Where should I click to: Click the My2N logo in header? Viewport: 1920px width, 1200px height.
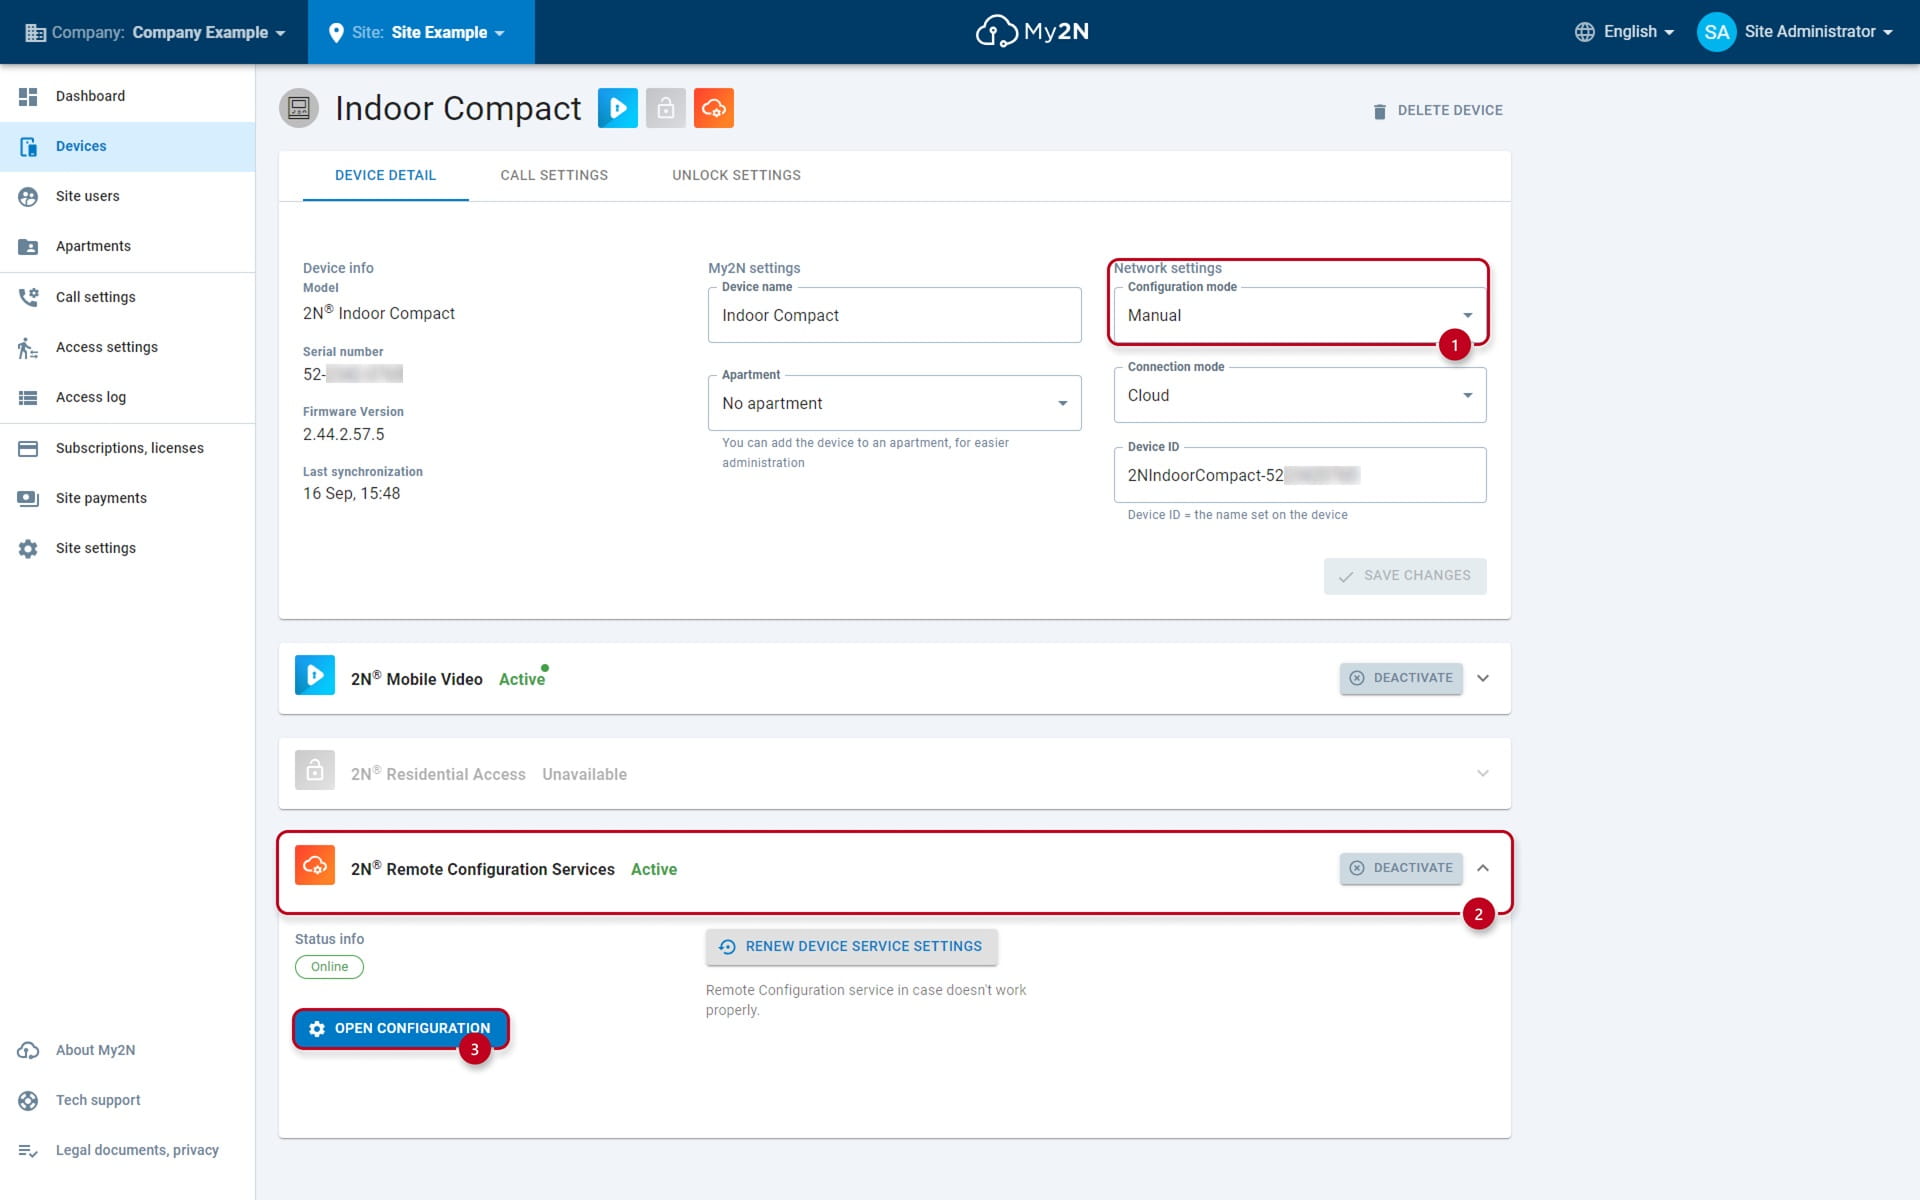(1032, 32)
